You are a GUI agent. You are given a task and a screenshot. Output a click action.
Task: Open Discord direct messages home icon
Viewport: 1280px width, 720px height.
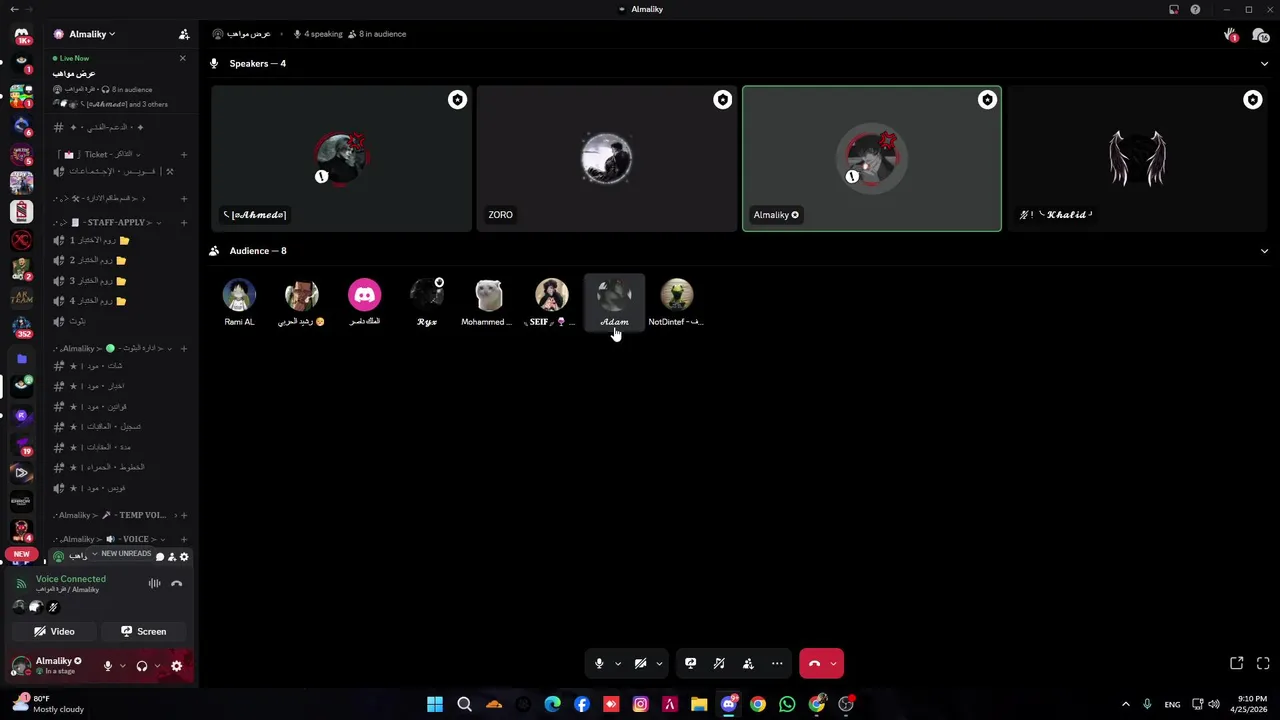coord(21,37)
